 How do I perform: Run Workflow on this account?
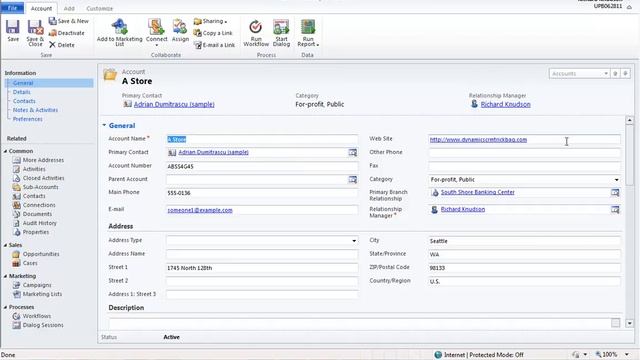tap(256, 33)
